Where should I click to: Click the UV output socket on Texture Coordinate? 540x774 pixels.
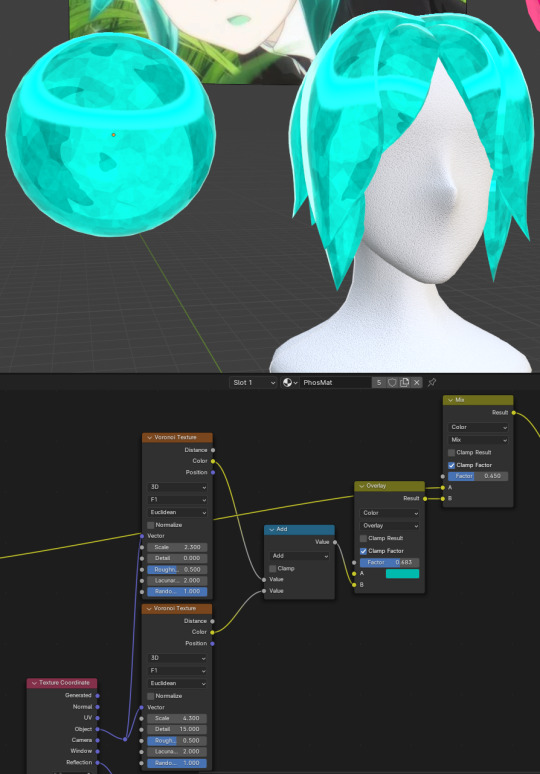pos(97,718)
